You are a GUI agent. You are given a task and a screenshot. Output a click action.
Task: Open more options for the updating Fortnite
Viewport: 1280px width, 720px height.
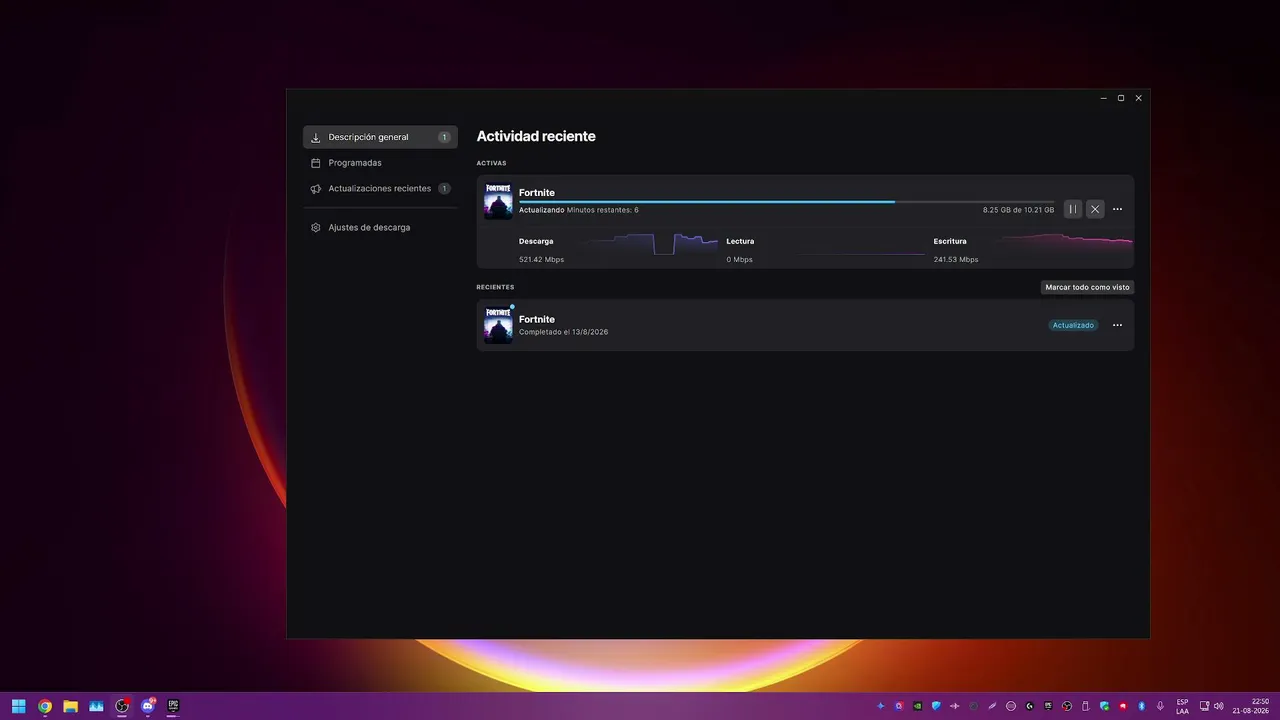tap(1117, 209)
